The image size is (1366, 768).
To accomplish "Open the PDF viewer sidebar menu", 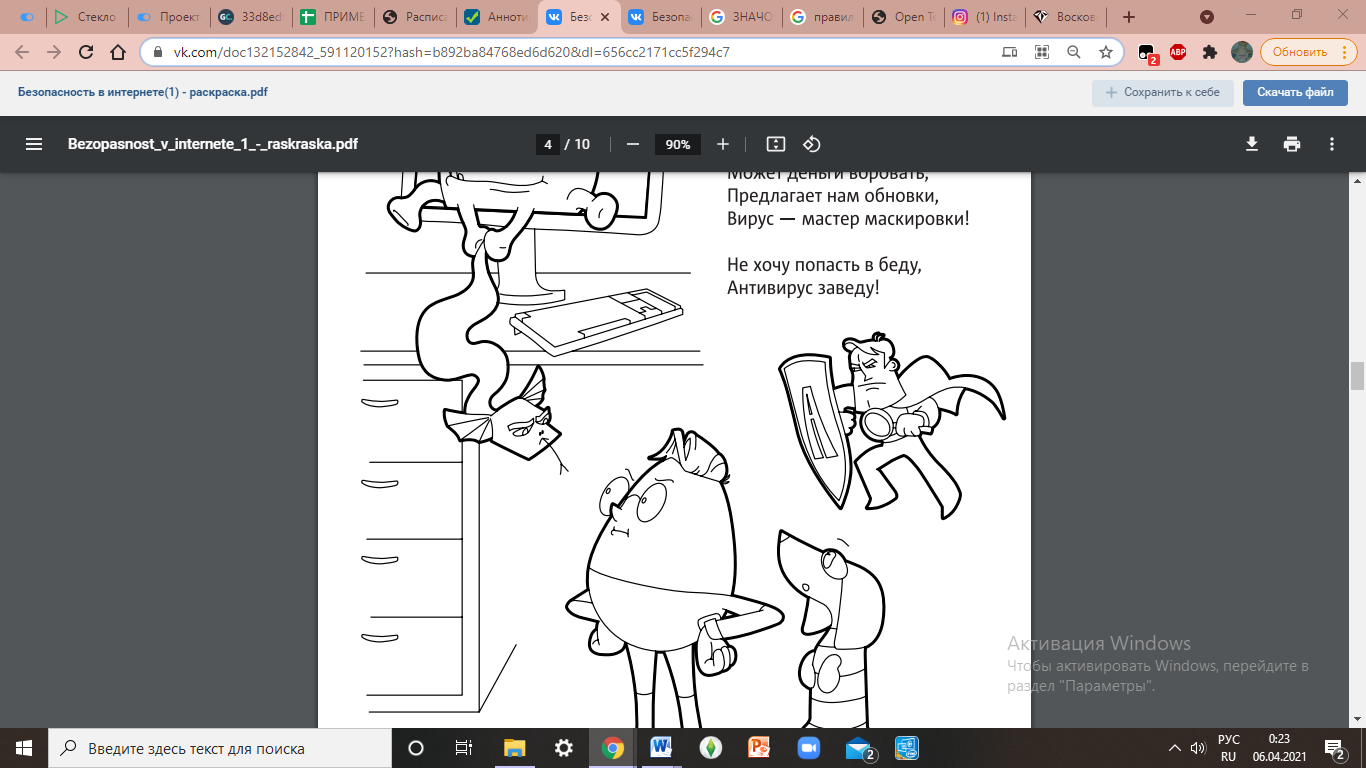I will 34,144.
